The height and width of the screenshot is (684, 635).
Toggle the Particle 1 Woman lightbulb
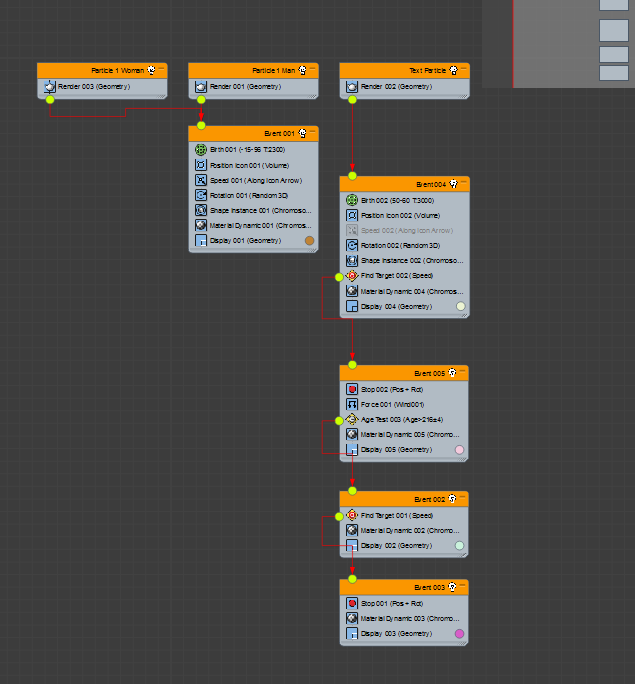151,70
